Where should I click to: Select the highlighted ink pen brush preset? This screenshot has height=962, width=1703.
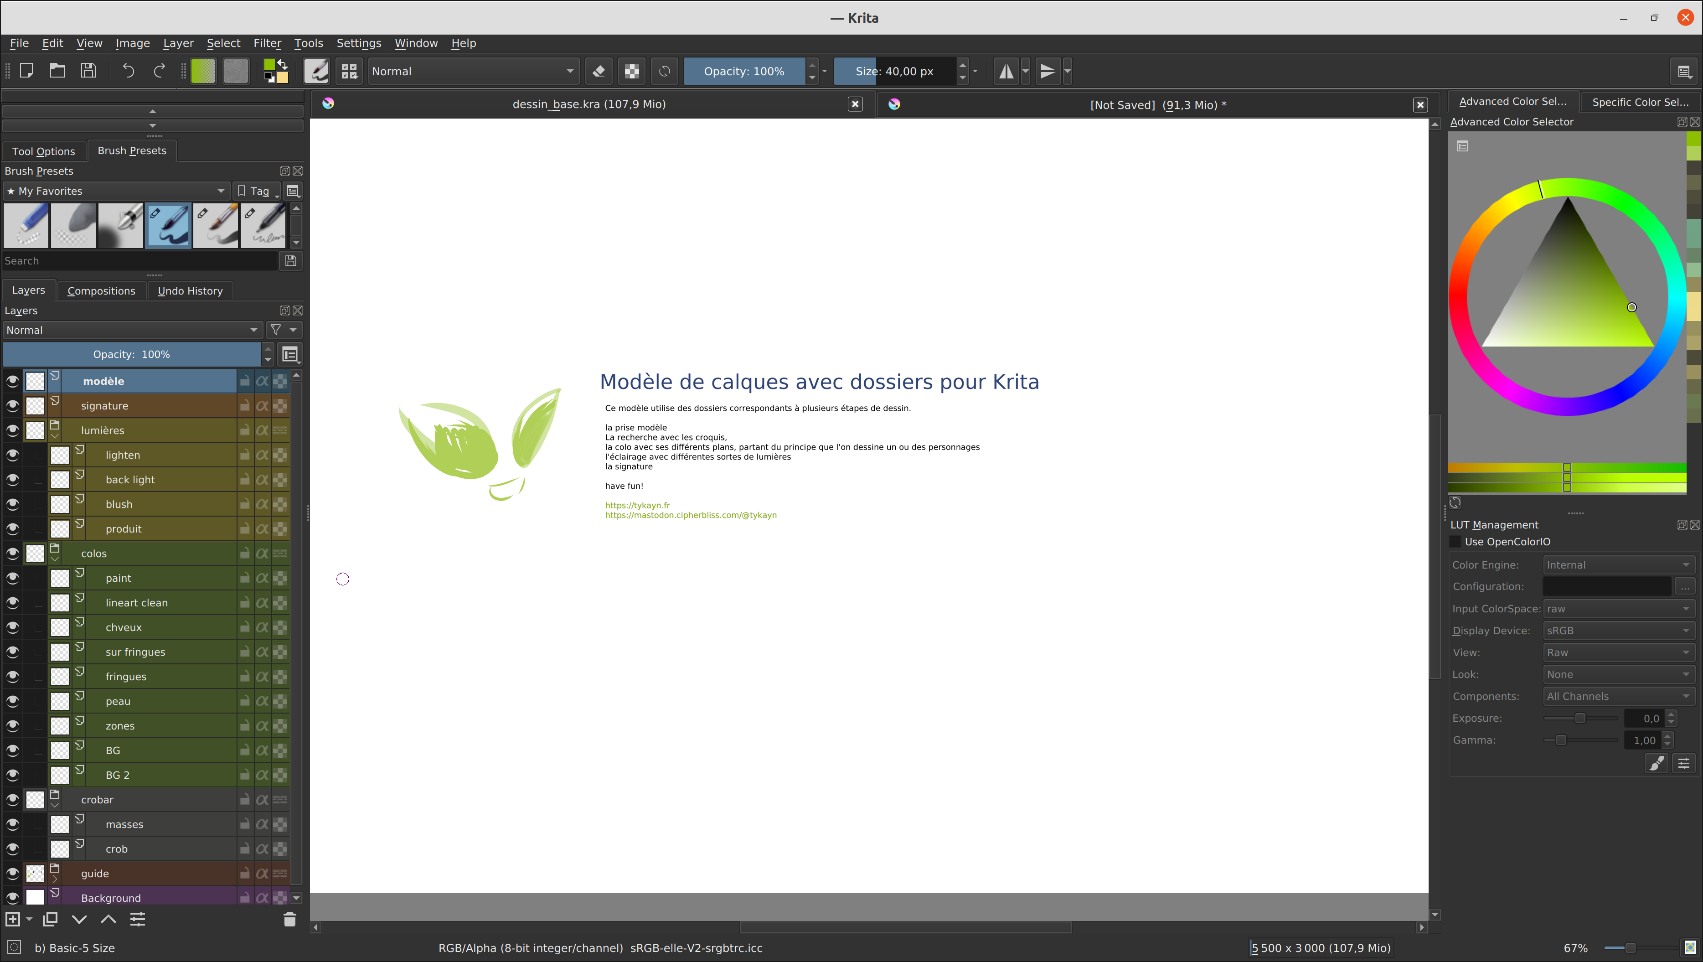[169, 225]
